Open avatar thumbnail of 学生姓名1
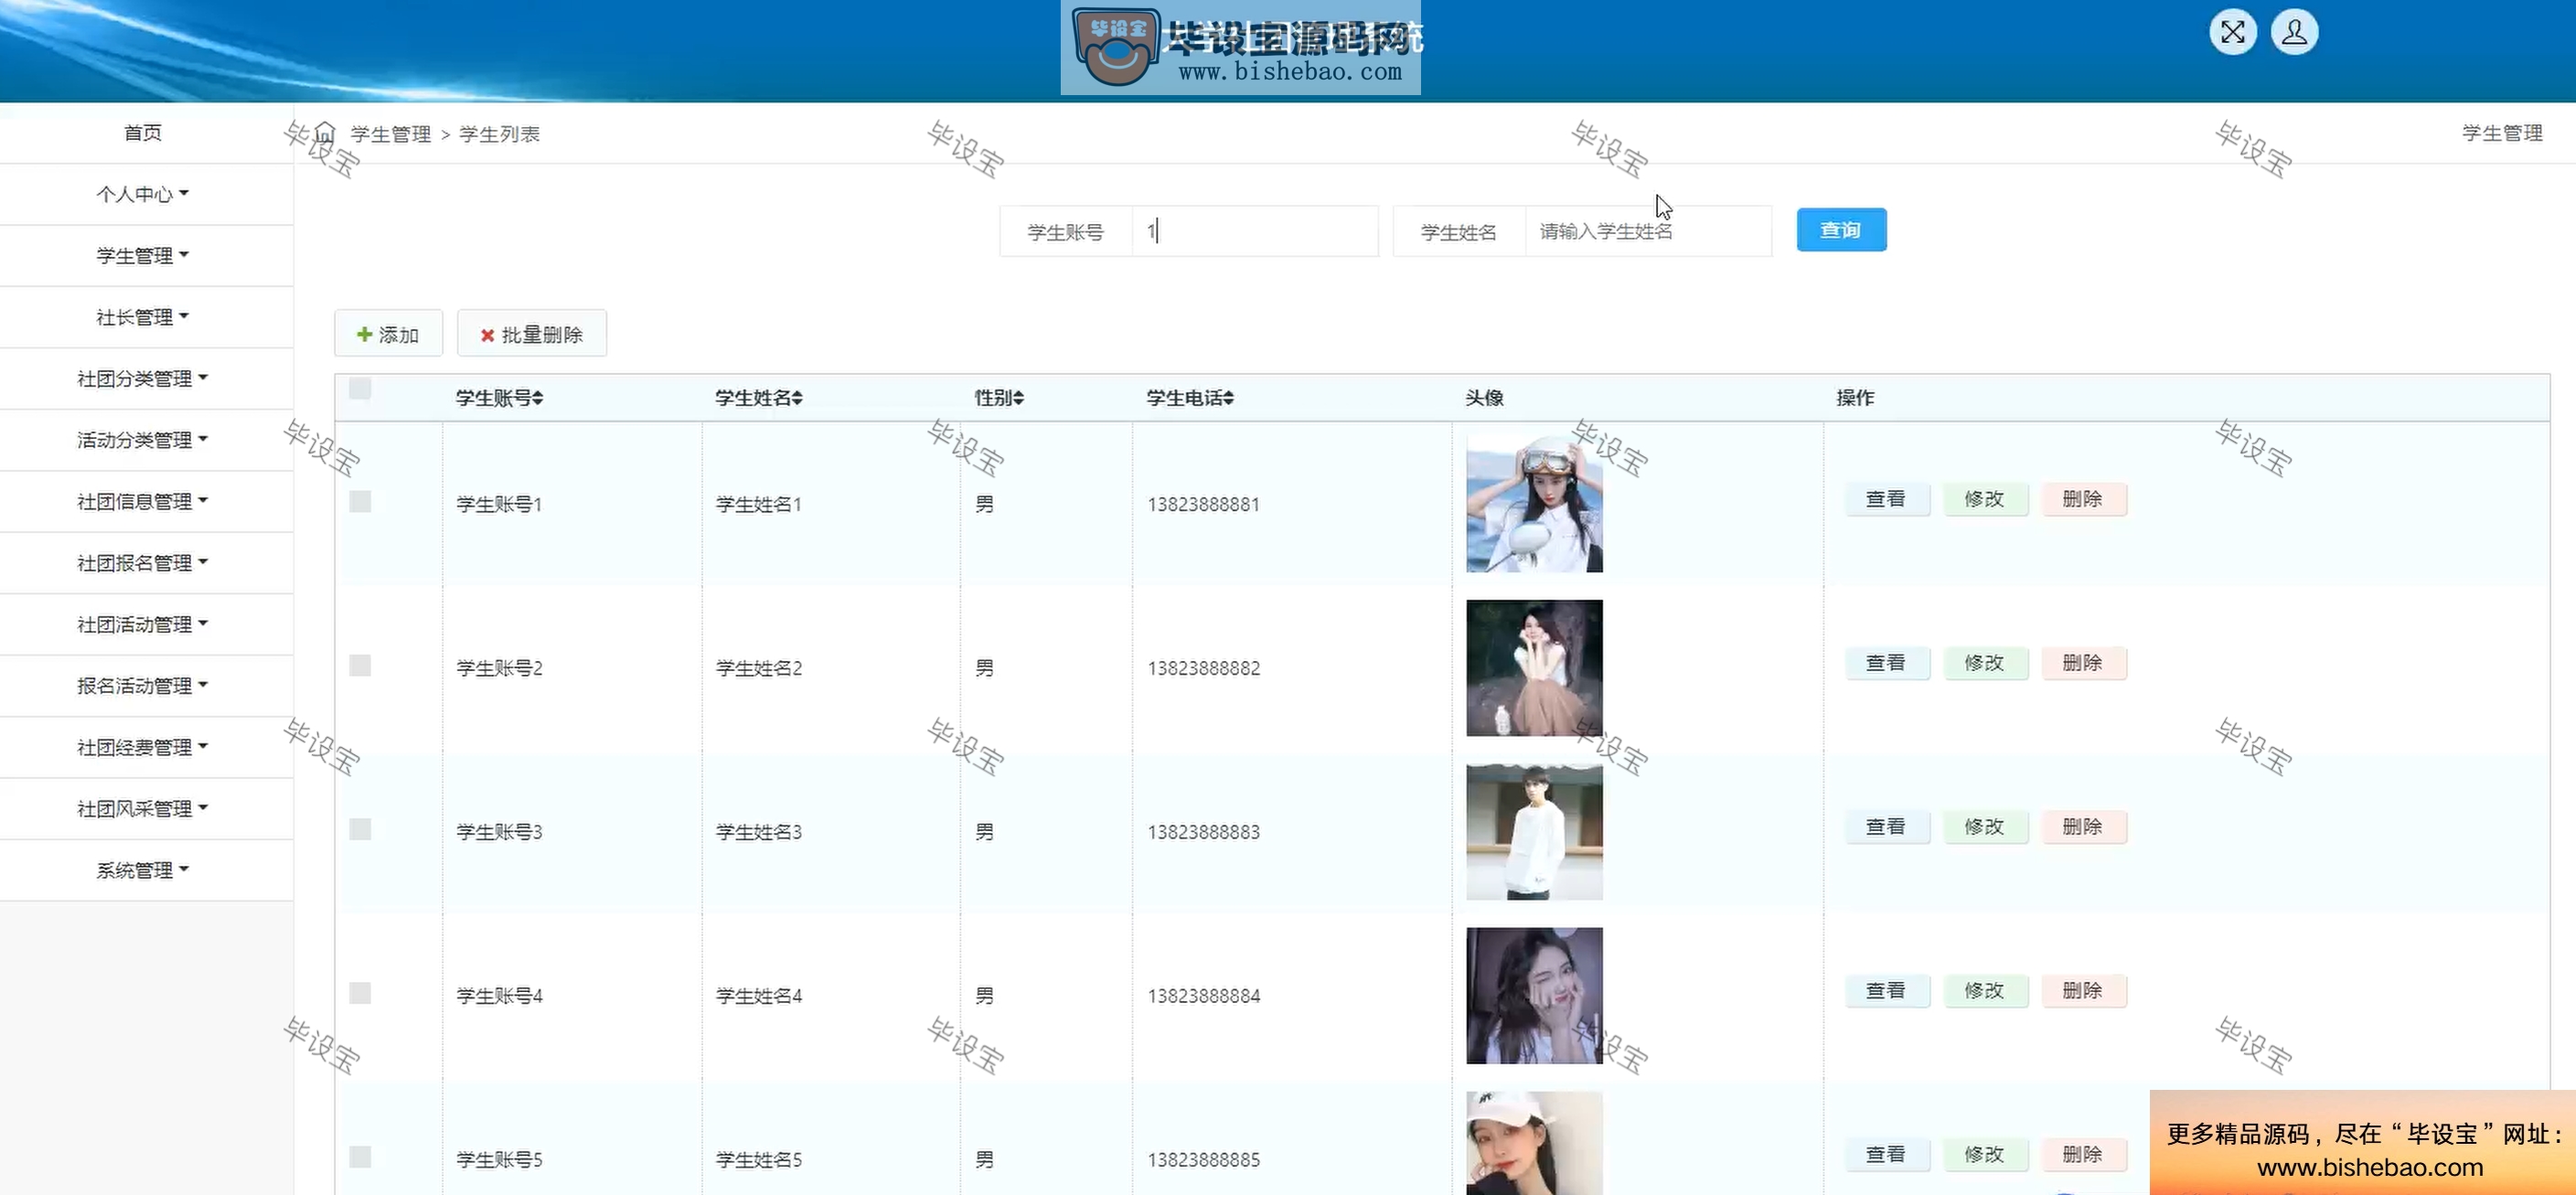This screenshot has height=1195, width=2576. (x=1534, y=504)
